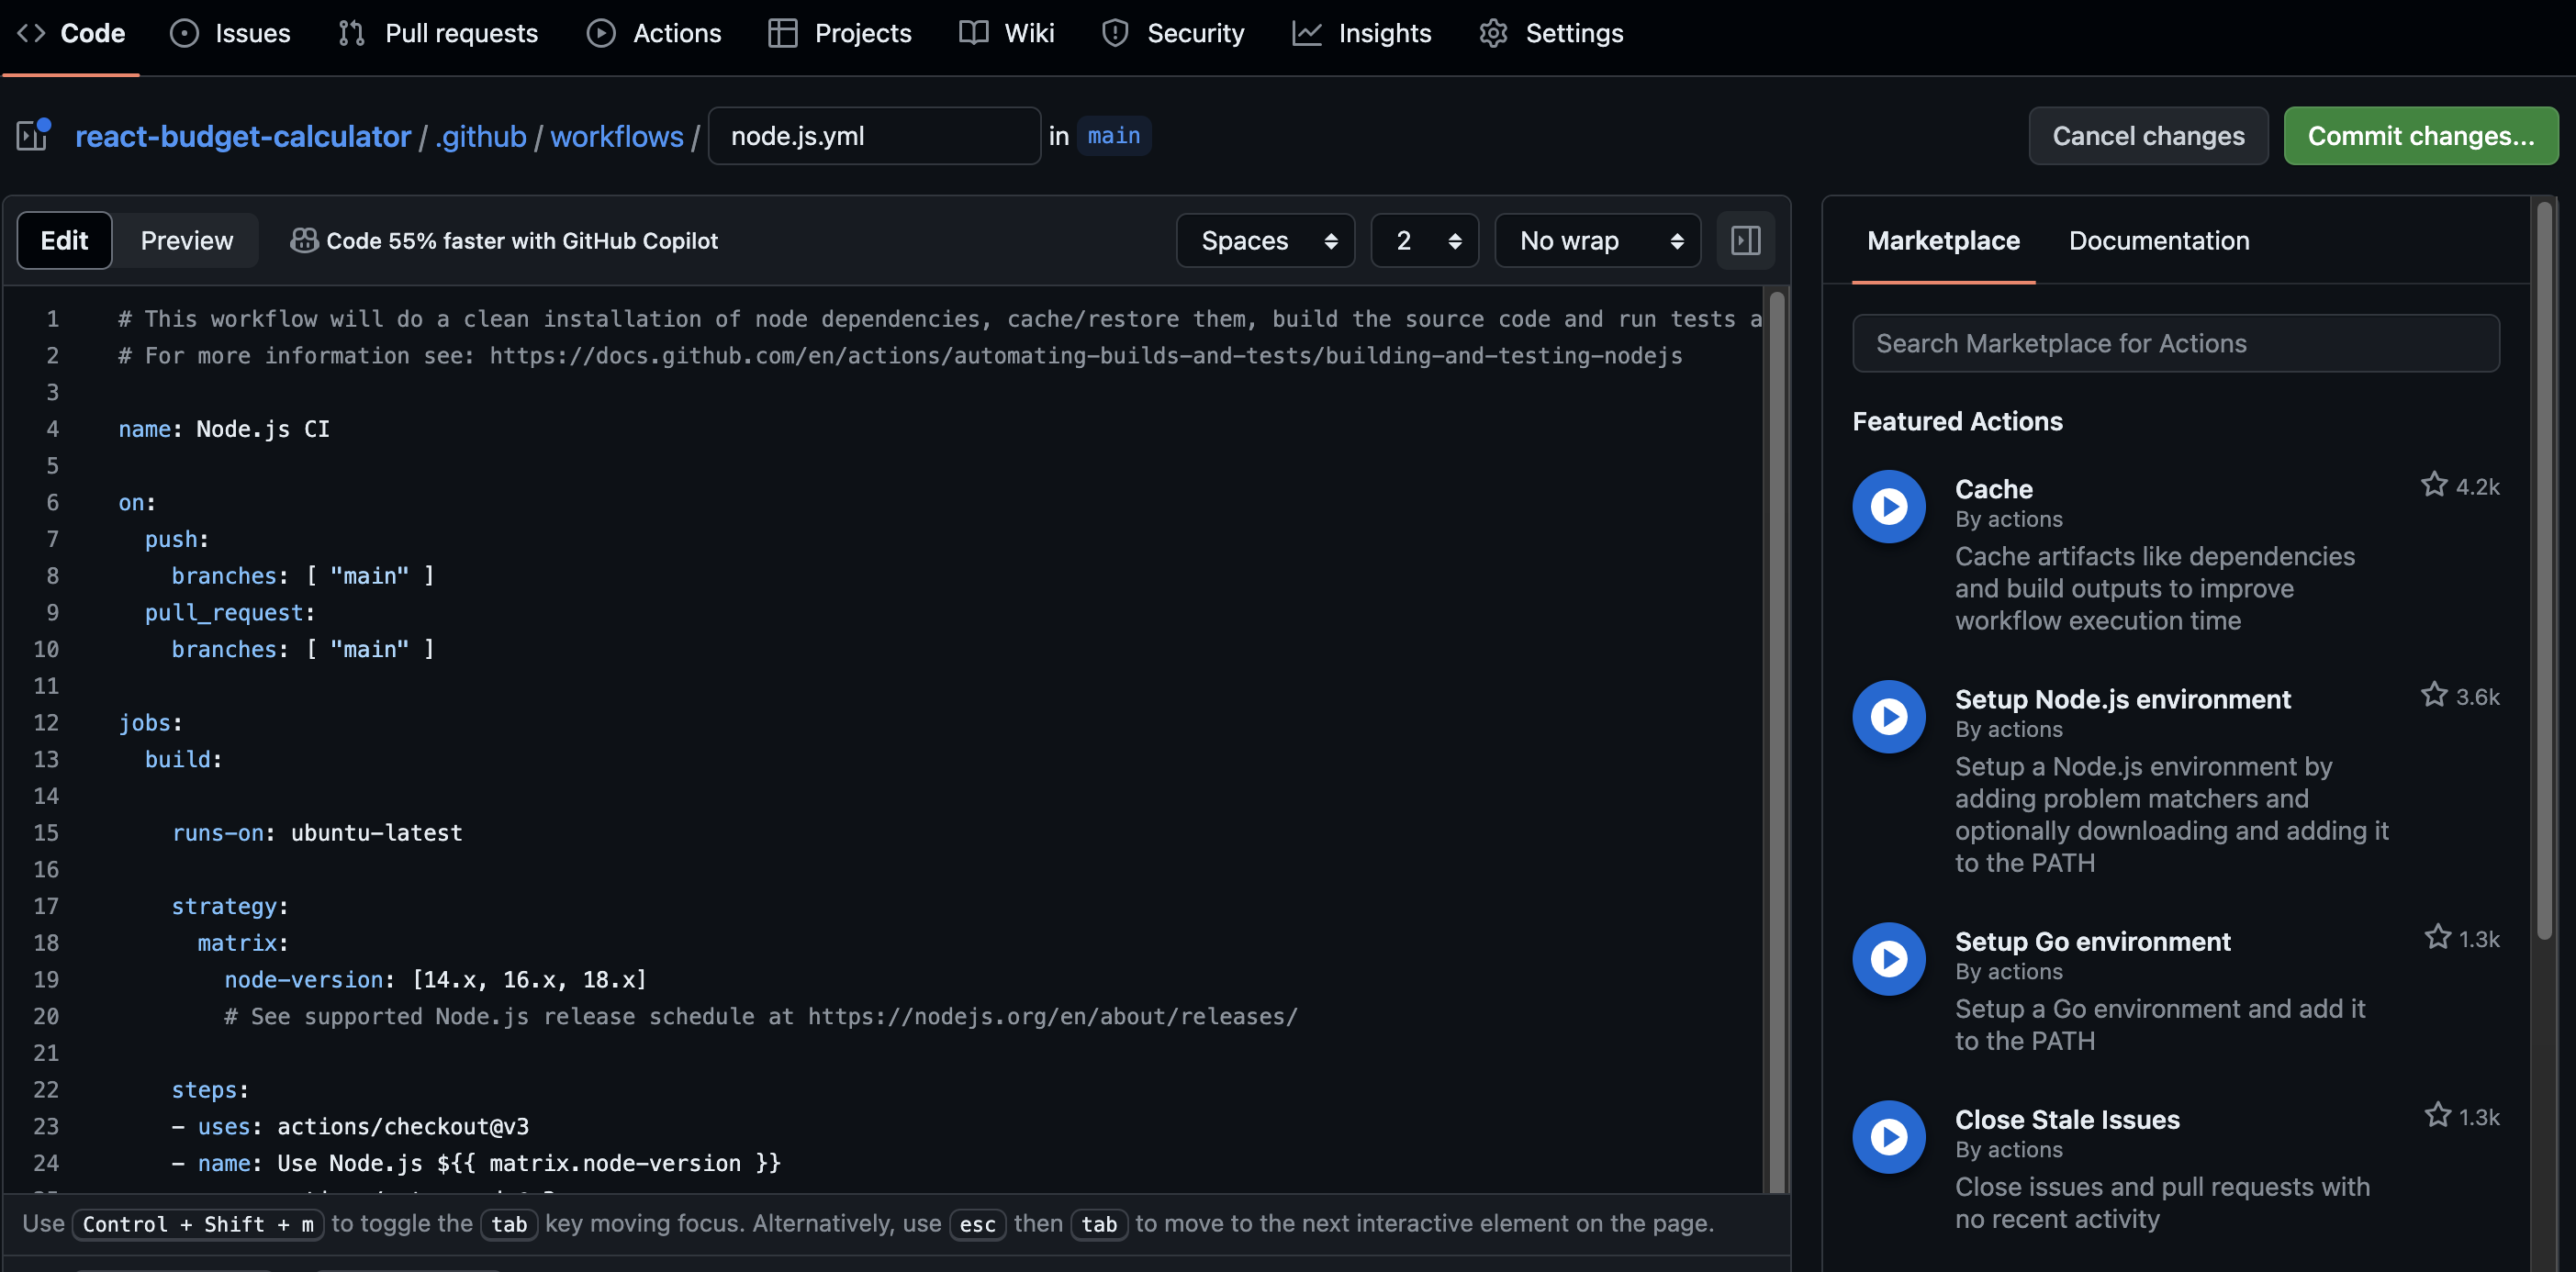
Task: Open the Code tab
Action: point(71,33)
